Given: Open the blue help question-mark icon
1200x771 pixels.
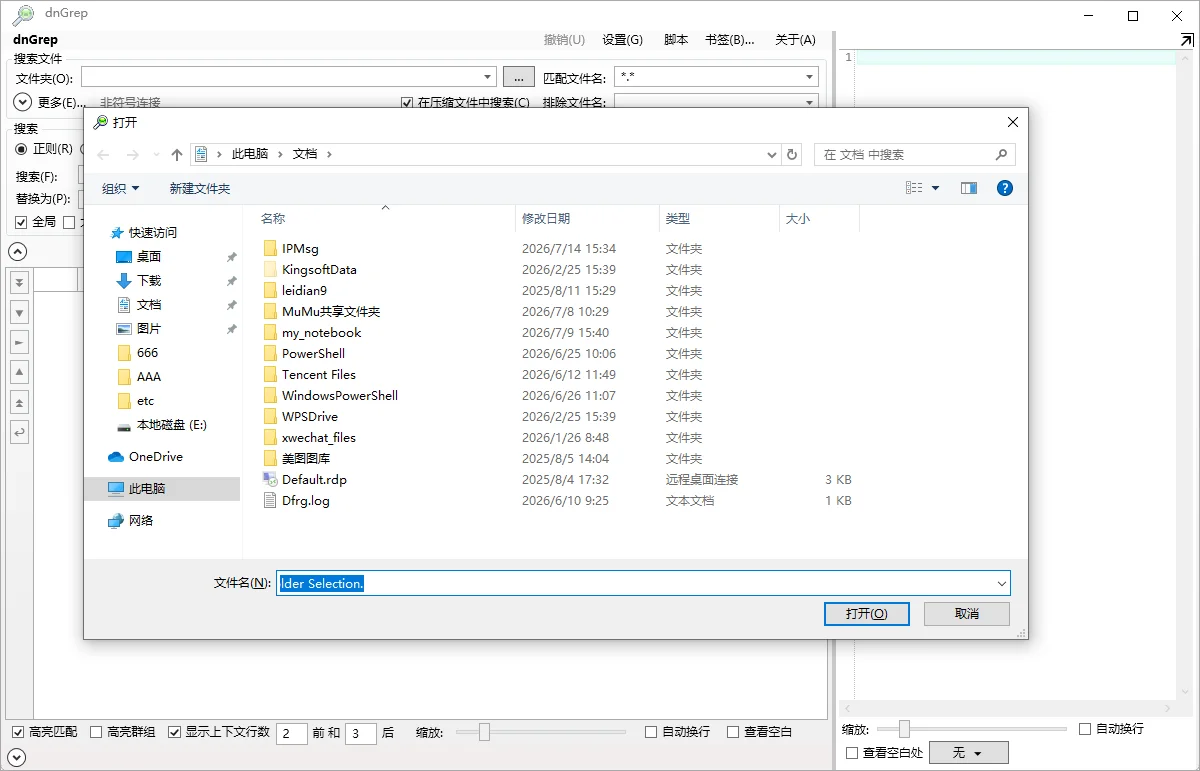Looking at the screenshot, I should (1005, 188).
